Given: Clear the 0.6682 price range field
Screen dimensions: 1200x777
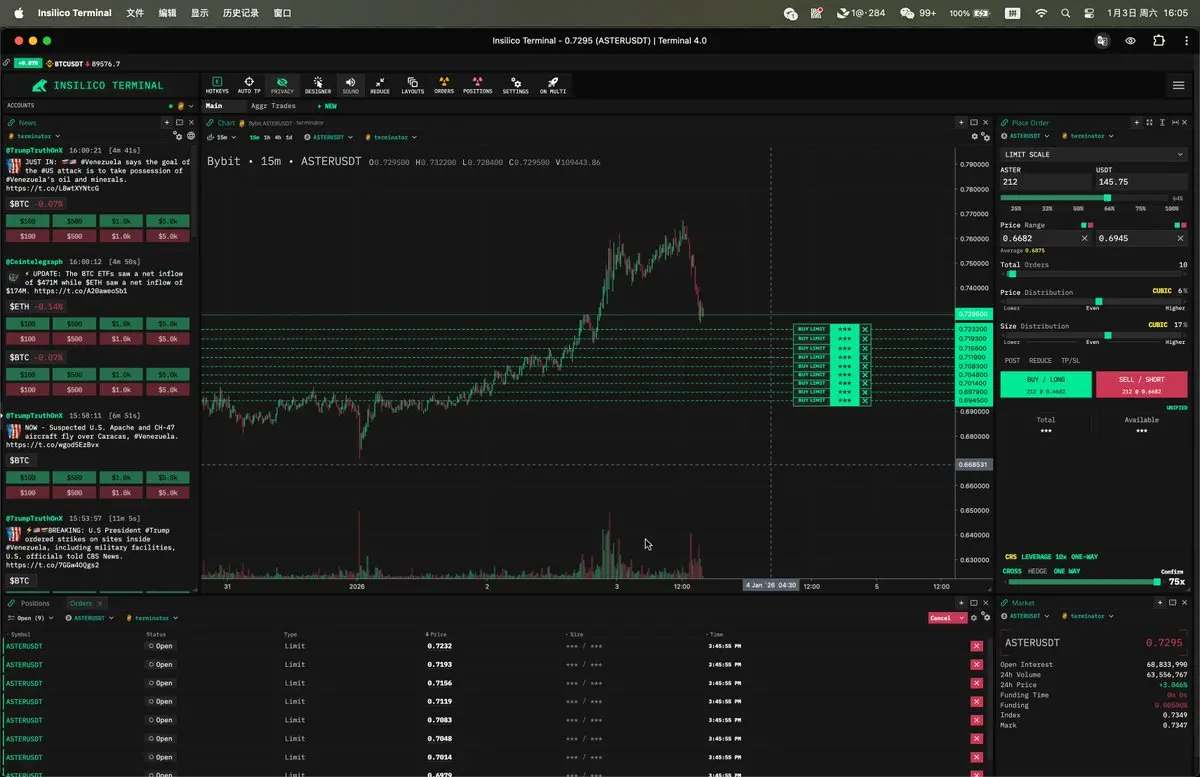Looking at the screenshot, I should [1085, 238].
